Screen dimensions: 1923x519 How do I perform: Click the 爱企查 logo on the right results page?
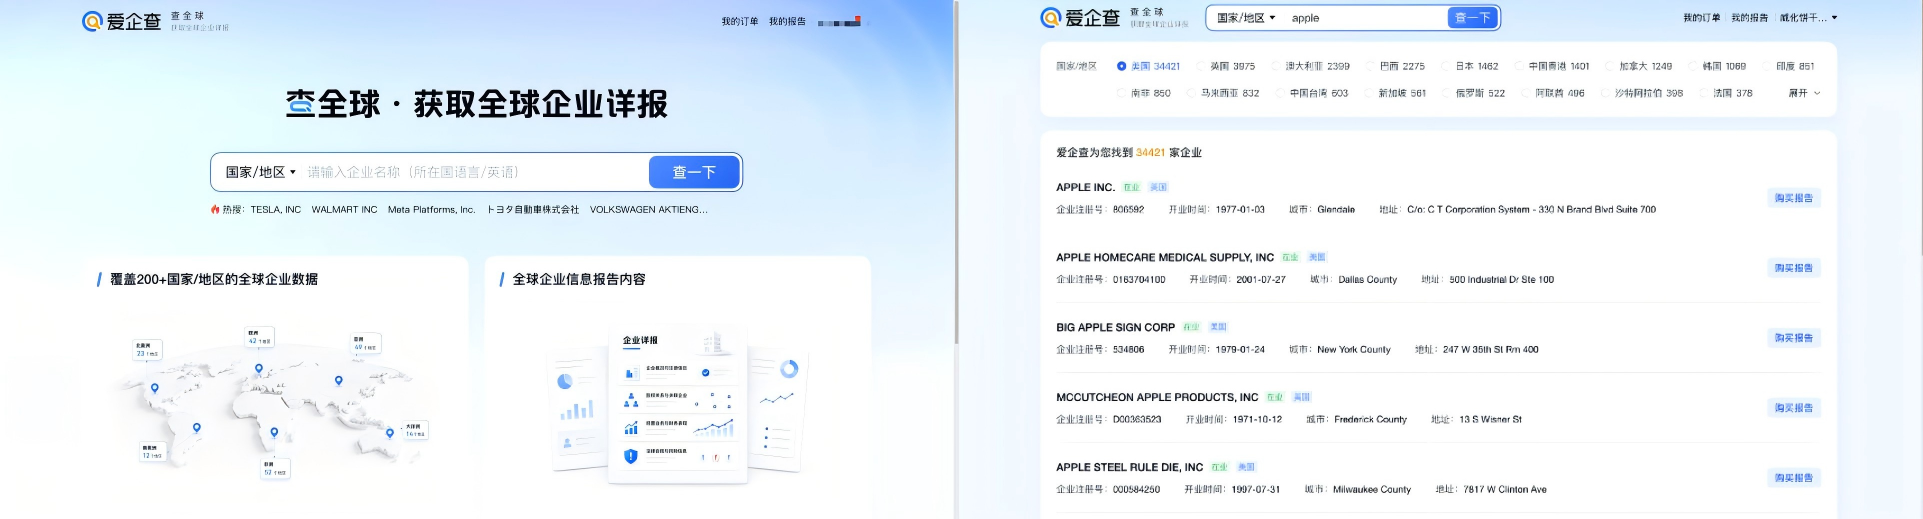point(1080,18)
